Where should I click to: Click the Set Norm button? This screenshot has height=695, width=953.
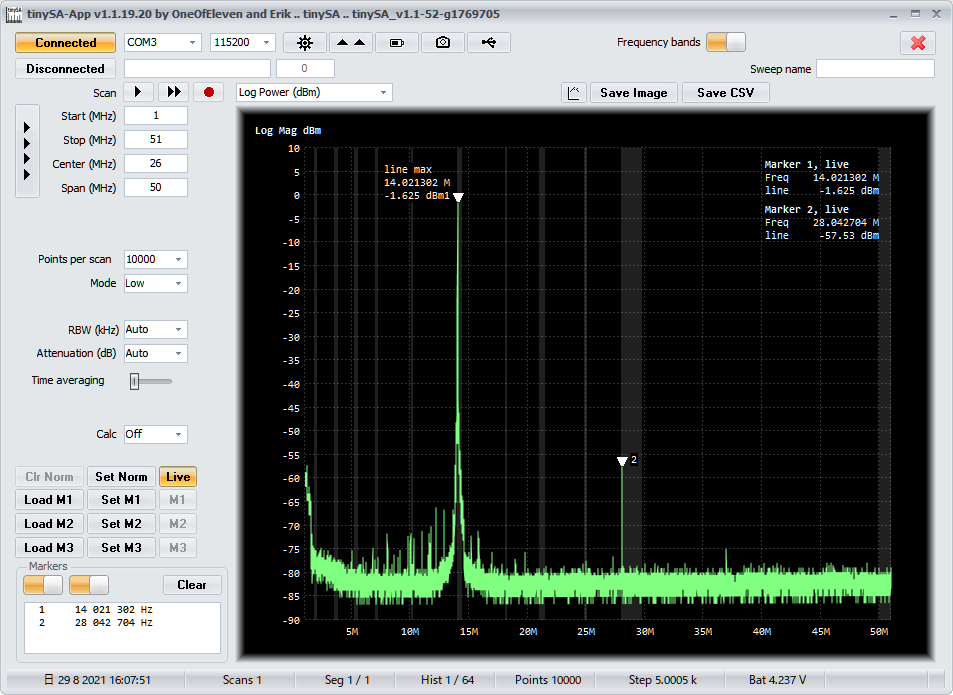coord(122,477)
